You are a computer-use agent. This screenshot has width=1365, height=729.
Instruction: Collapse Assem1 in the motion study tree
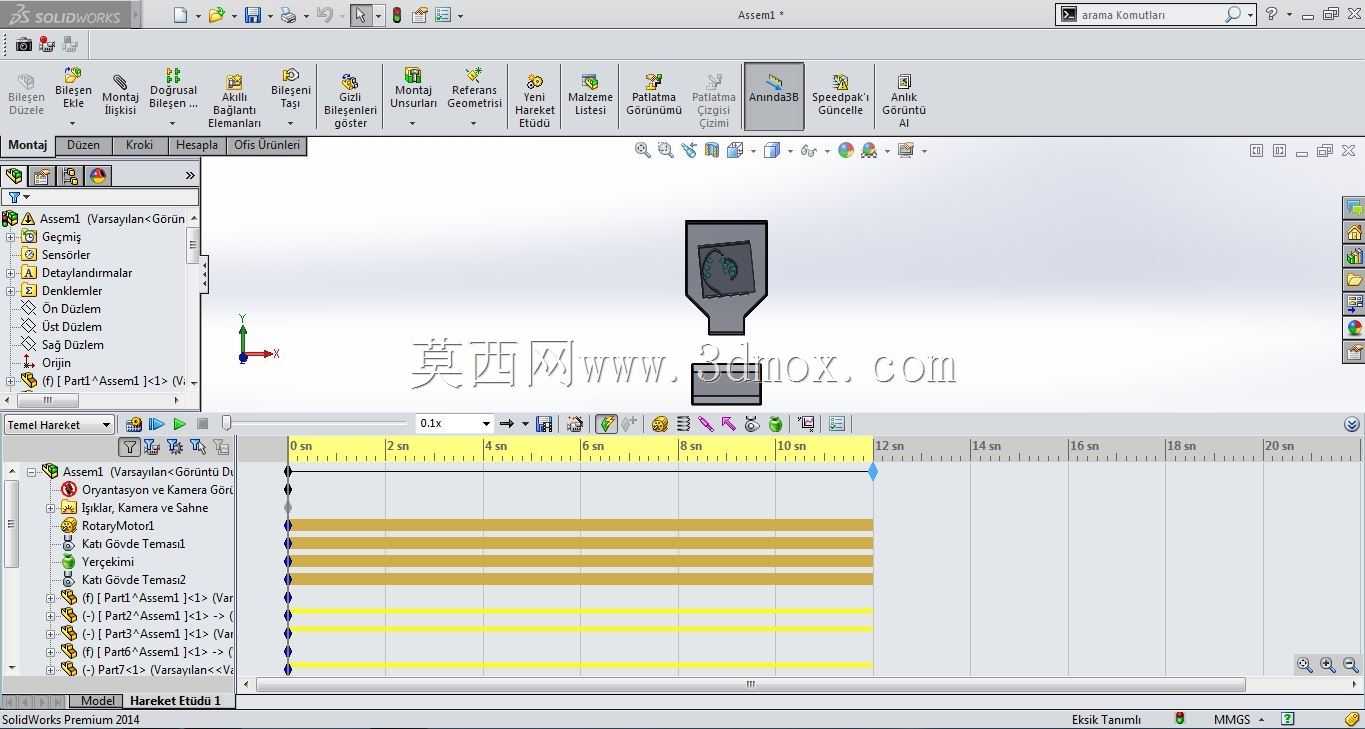pos(32,471)
